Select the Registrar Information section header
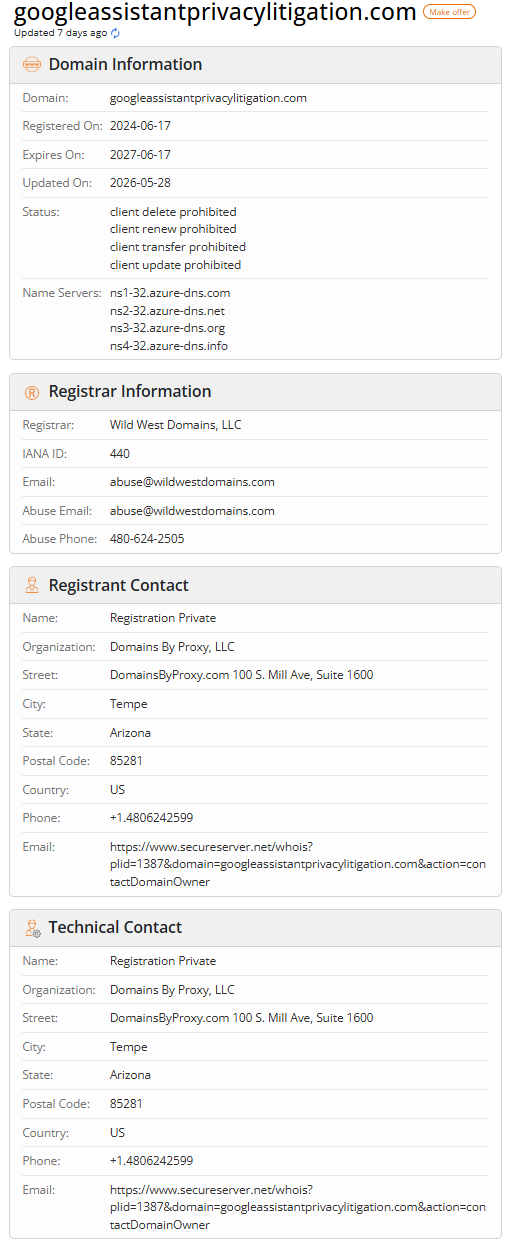Viewport: 513px width, 1251px height. pyautogui.click(x=255, y=392)
